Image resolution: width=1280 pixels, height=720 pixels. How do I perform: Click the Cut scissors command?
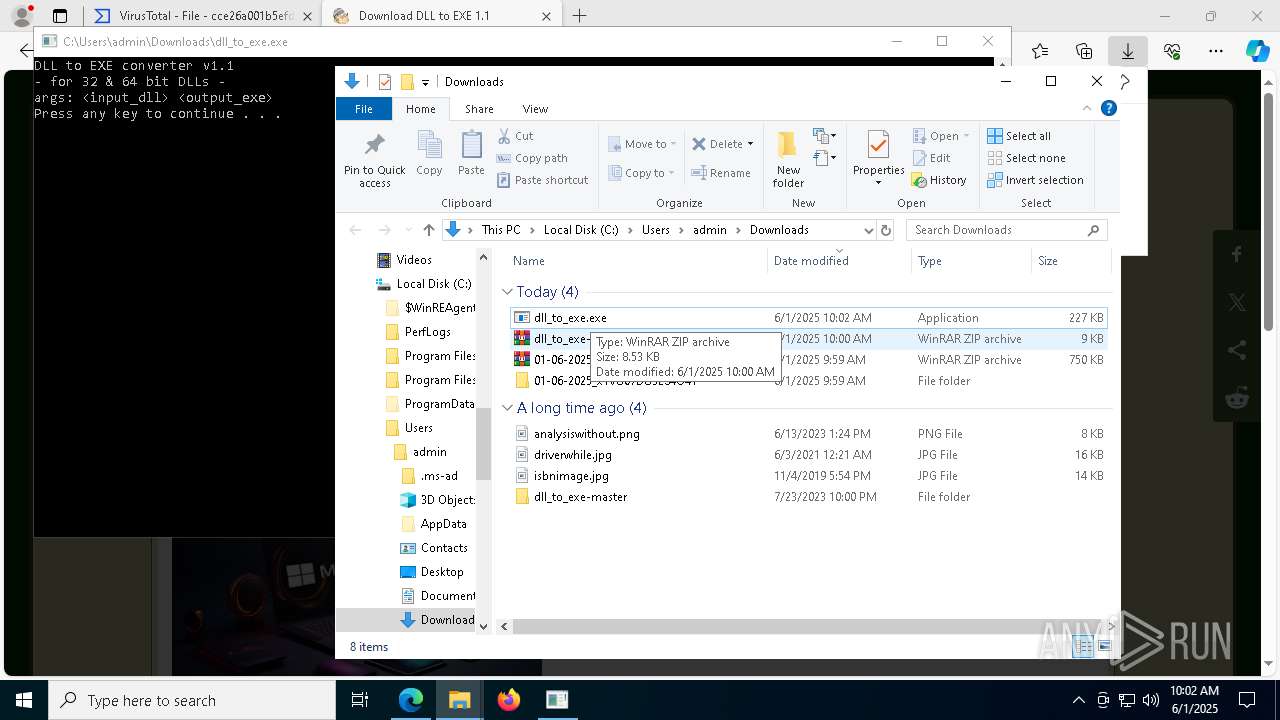pyautogui.click(x=516, y=136)
